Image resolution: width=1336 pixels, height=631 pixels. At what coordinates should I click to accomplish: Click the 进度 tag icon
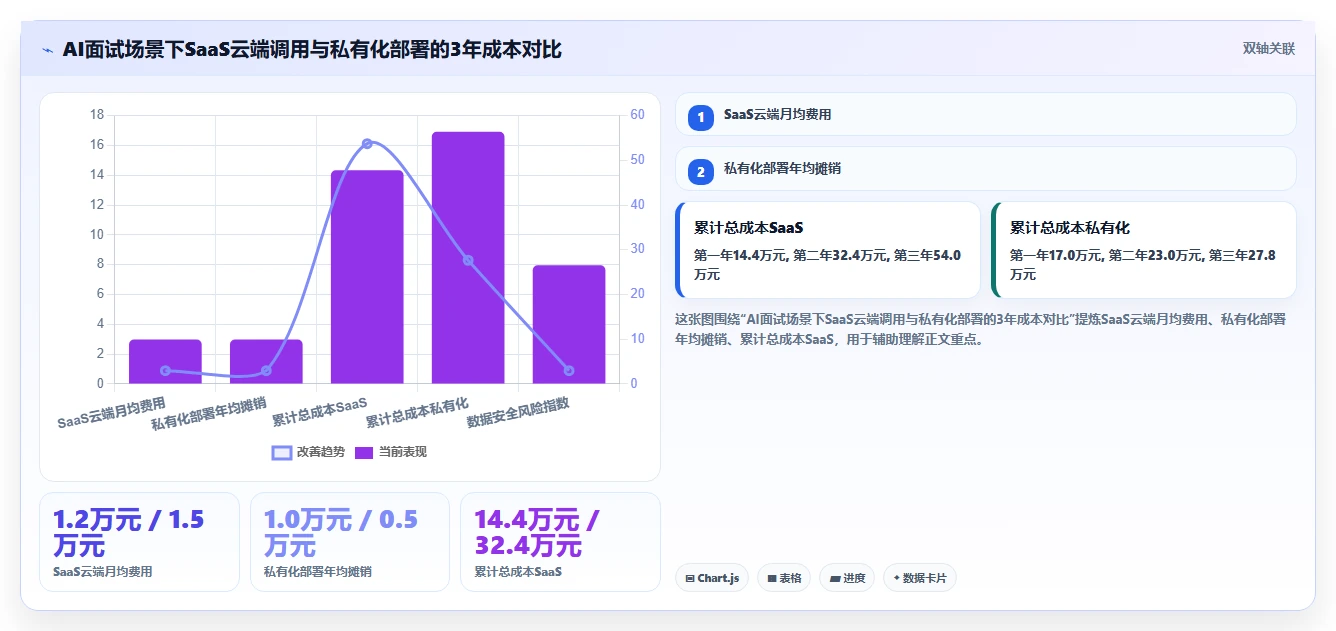click(x=835, y=578)
